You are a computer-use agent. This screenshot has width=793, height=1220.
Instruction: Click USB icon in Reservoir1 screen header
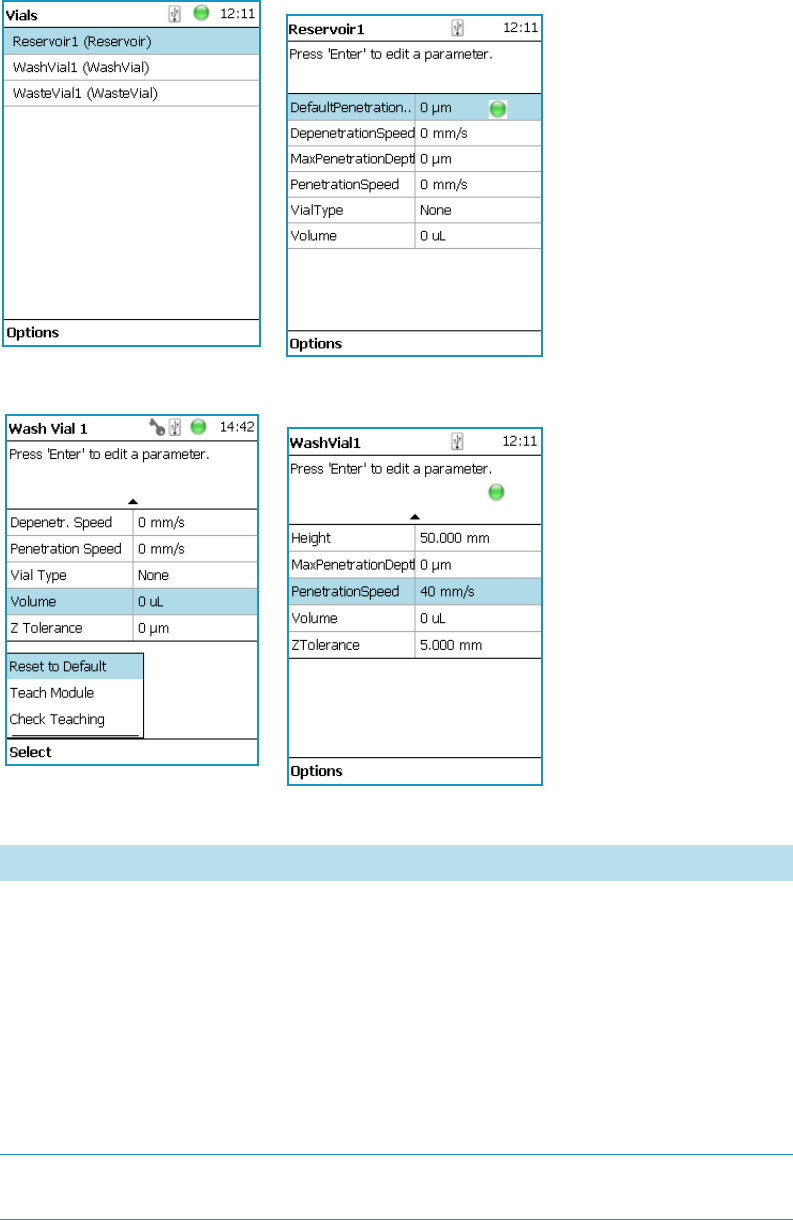pyautogui.click(x=459, y=29)
